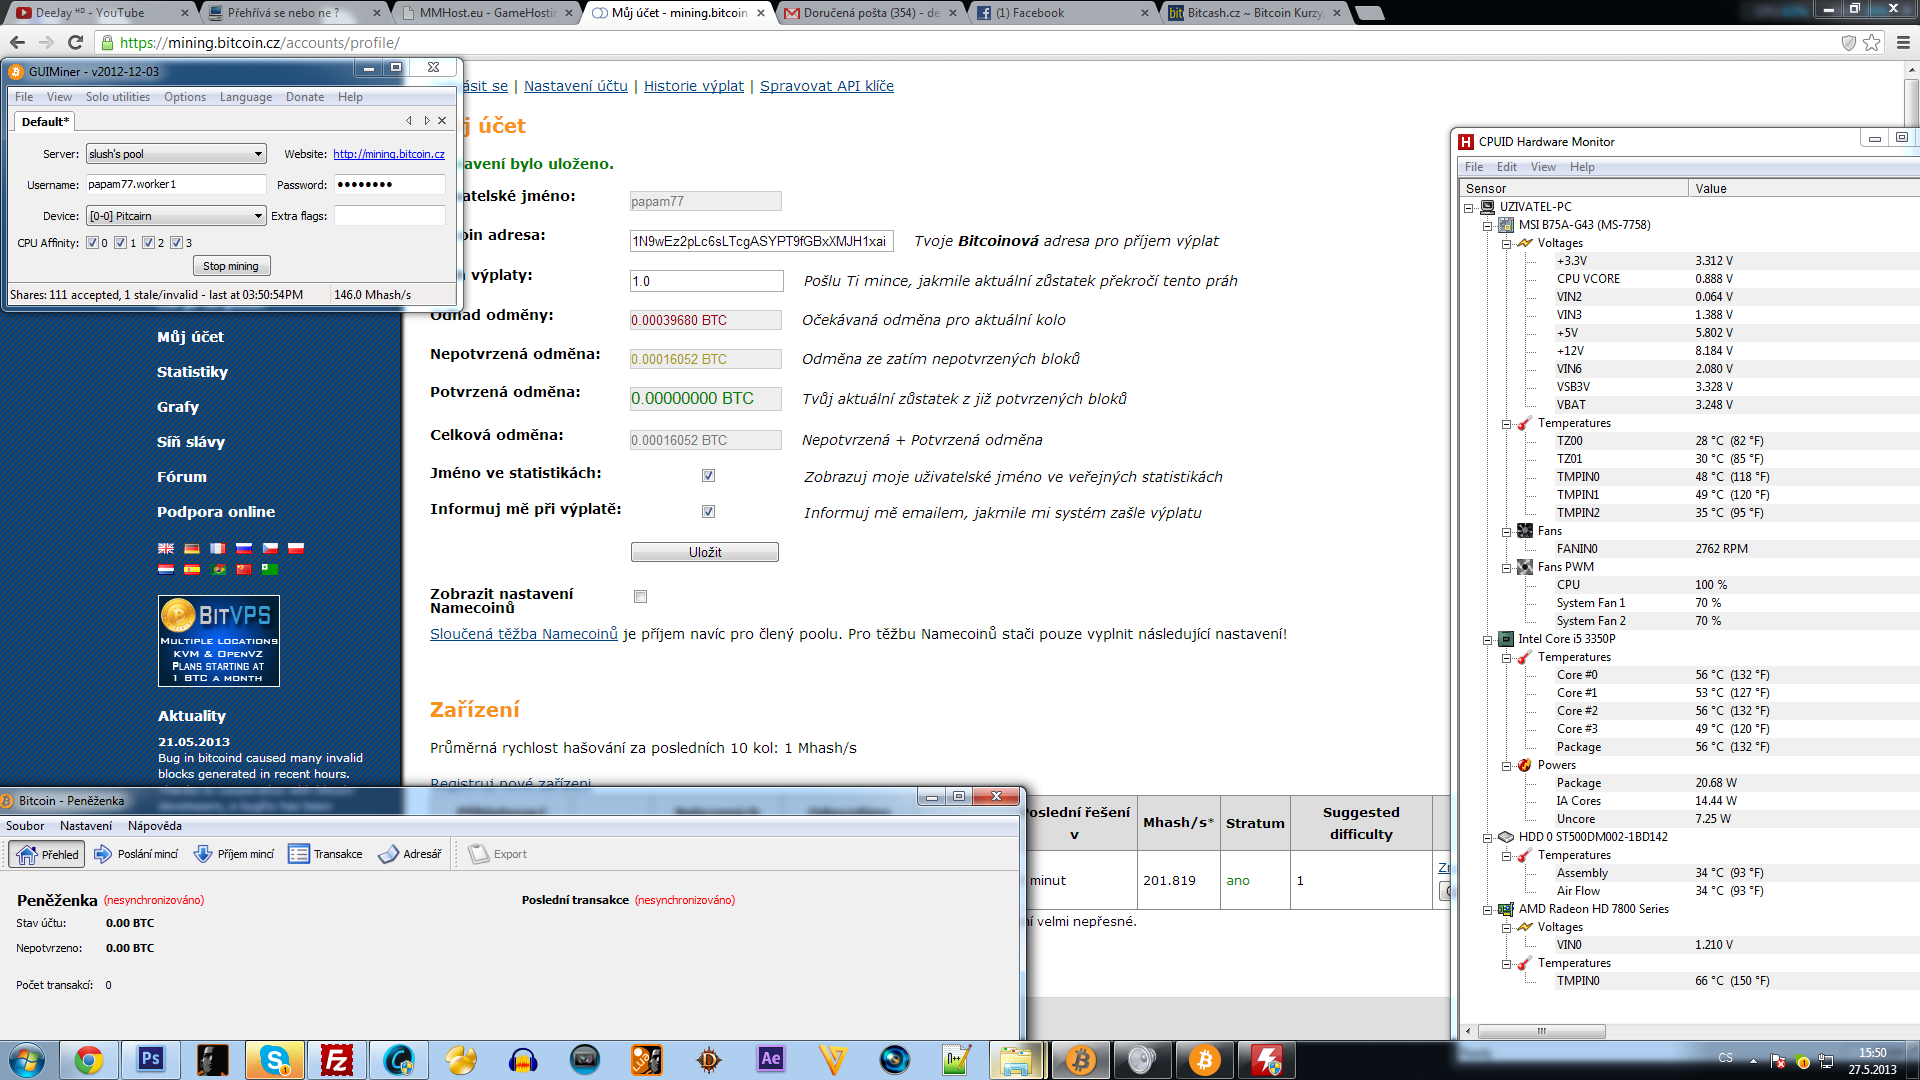Screen dimensions: 1920x1080
Task: Open Audacity headphones icon on taskbar
Action: pos(523,1059)
